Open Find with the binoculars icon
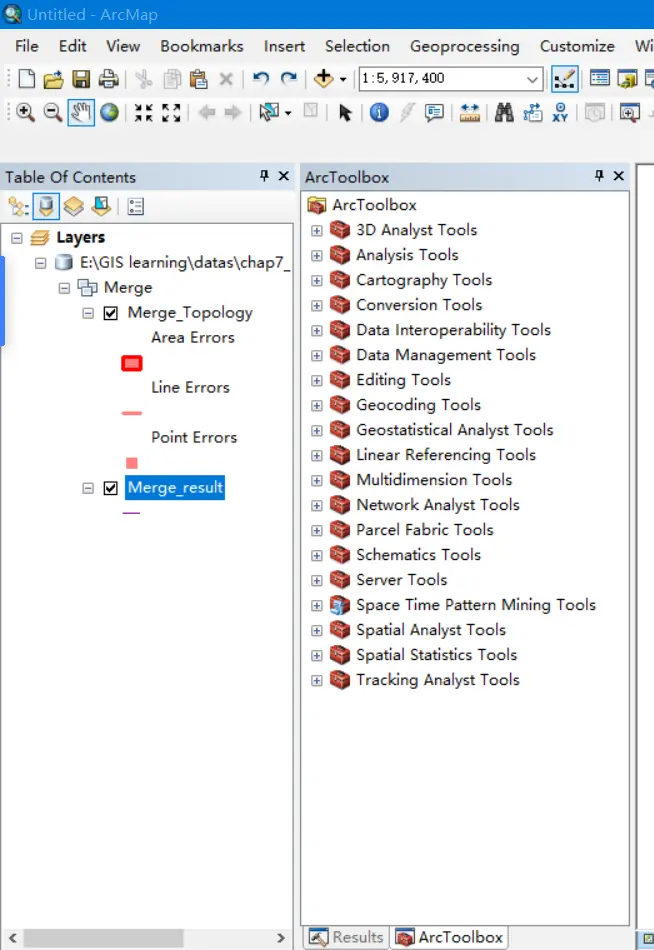The height and width of the screenshot is (950, 654). [504, 112]
